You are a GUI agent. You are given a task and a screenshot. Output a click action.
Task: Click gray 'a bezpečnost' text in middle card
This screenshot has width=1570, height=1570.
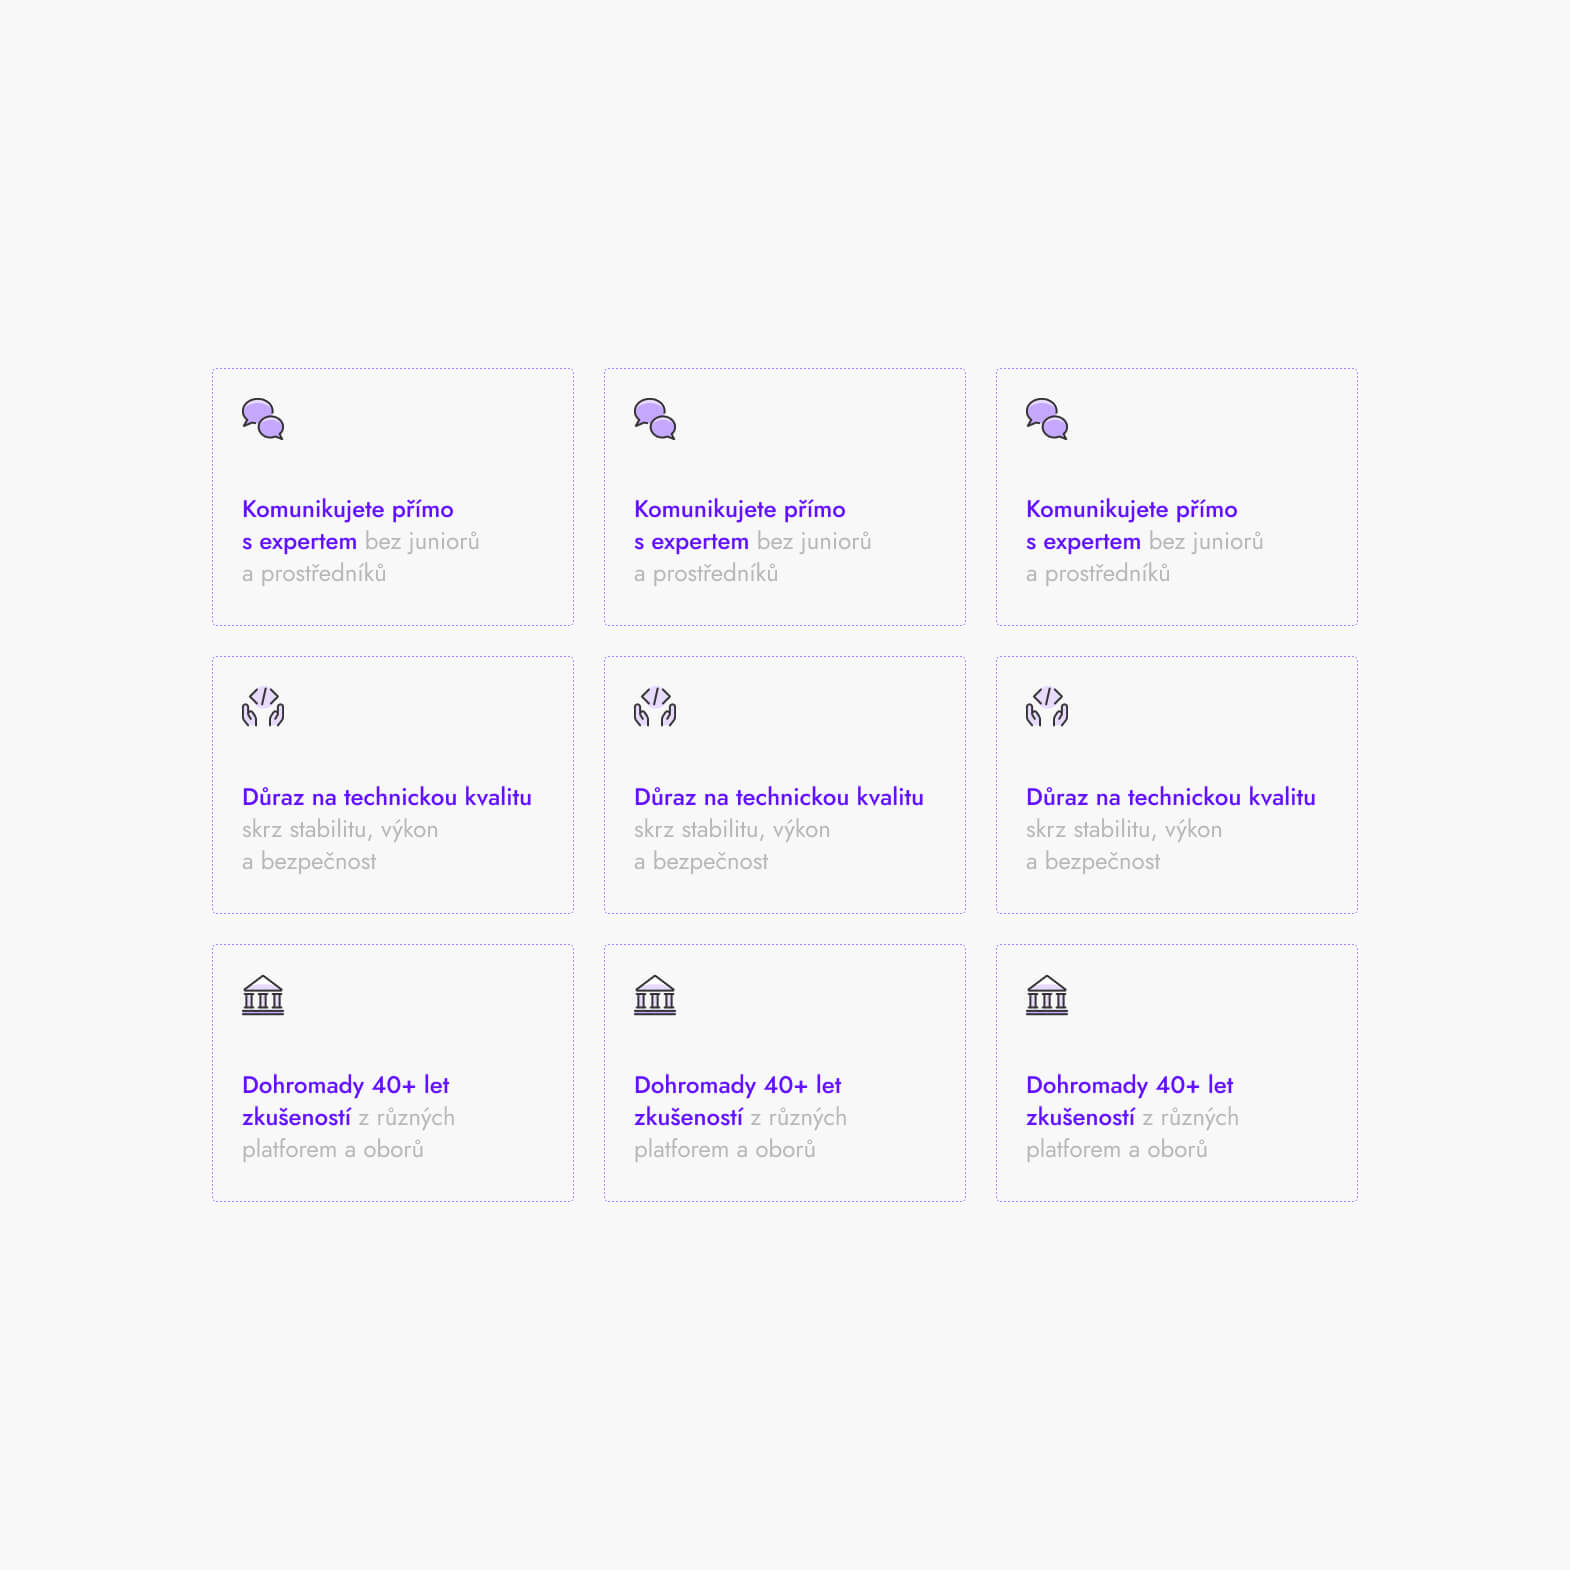click(x=701, y=862)
